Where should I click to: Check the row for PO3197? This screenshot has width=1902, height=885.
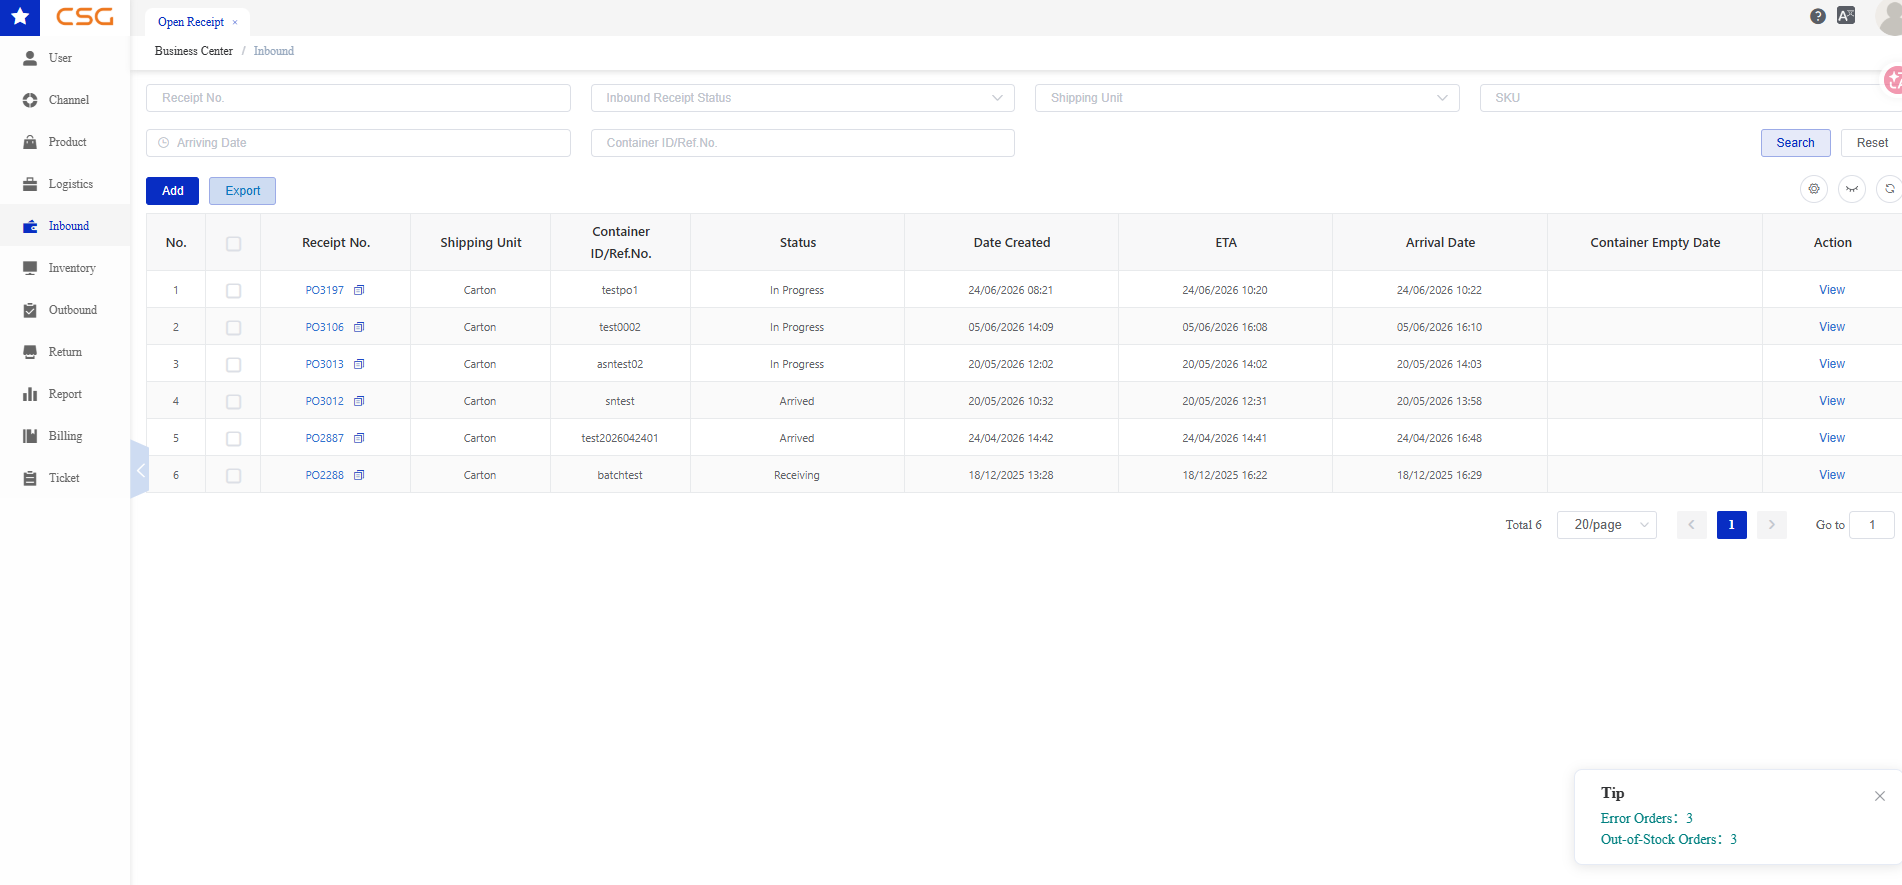[233, 290]
